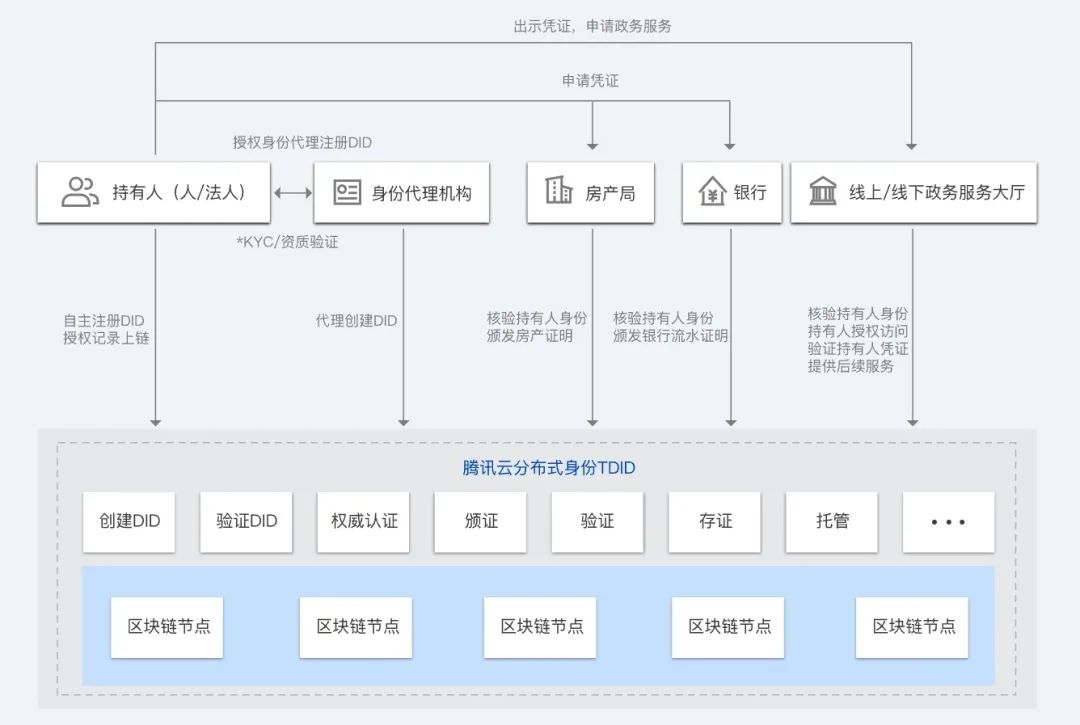Expand the ellipsis box for more services

coord(948,522)
